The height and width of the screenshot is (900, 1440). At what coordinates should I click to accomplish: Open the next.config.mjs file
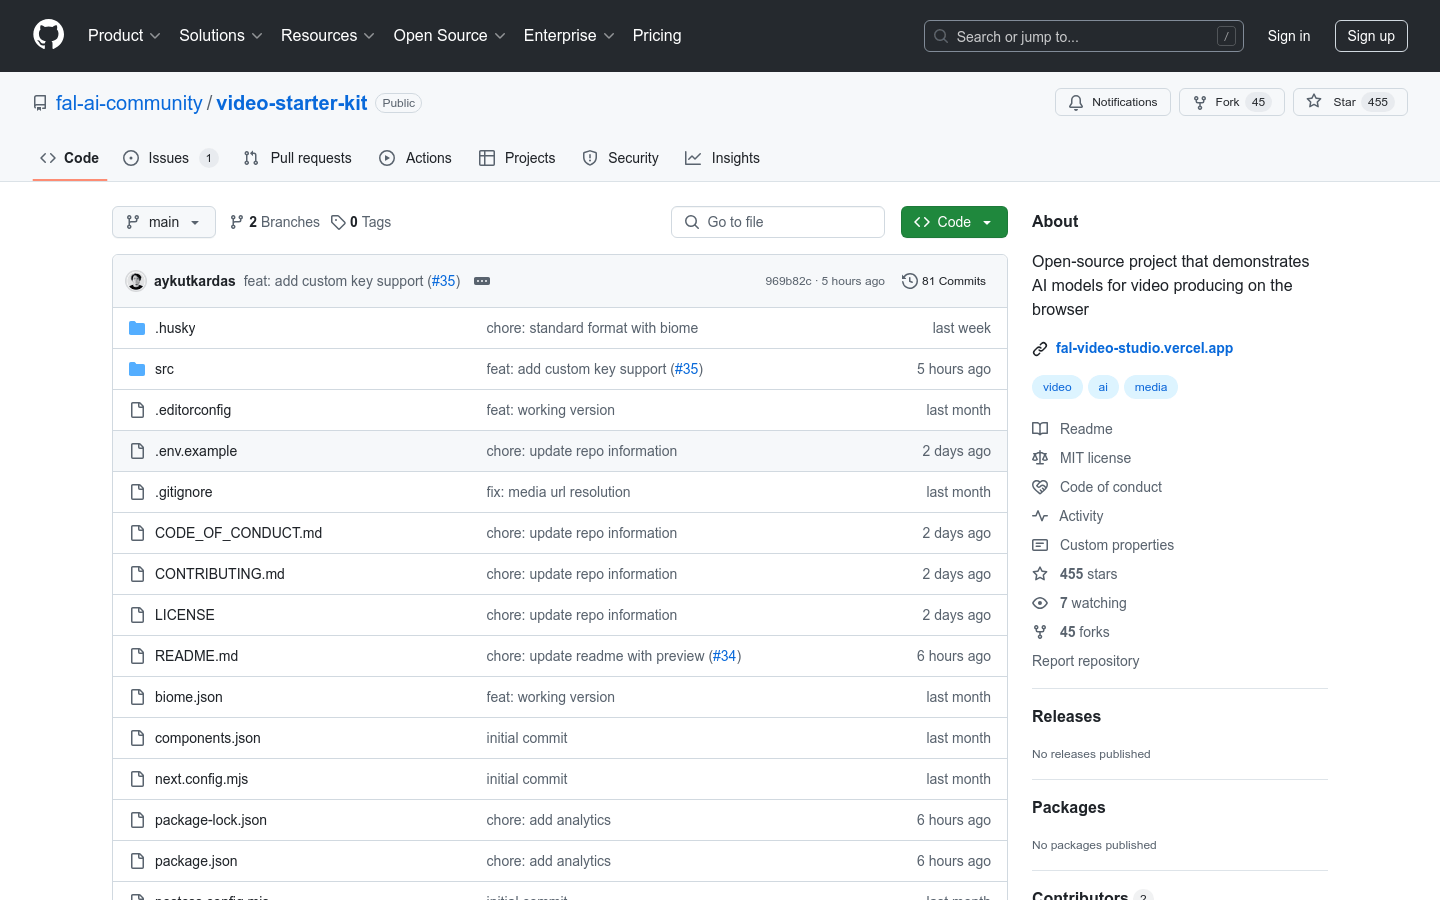click(x=201, y=779)
